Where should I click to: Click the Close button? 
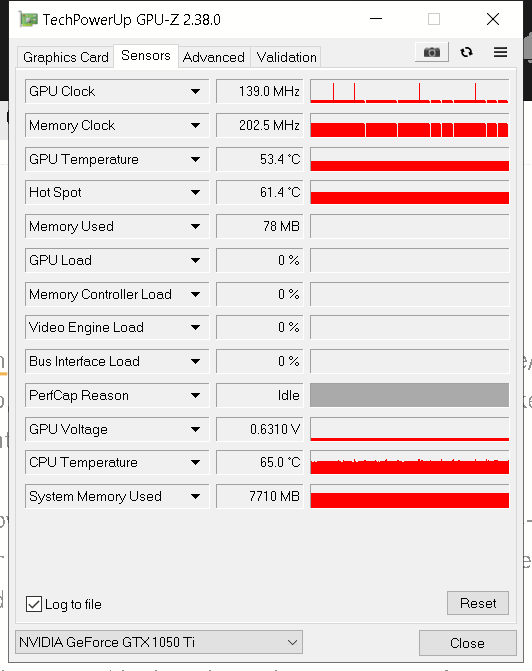467,643
